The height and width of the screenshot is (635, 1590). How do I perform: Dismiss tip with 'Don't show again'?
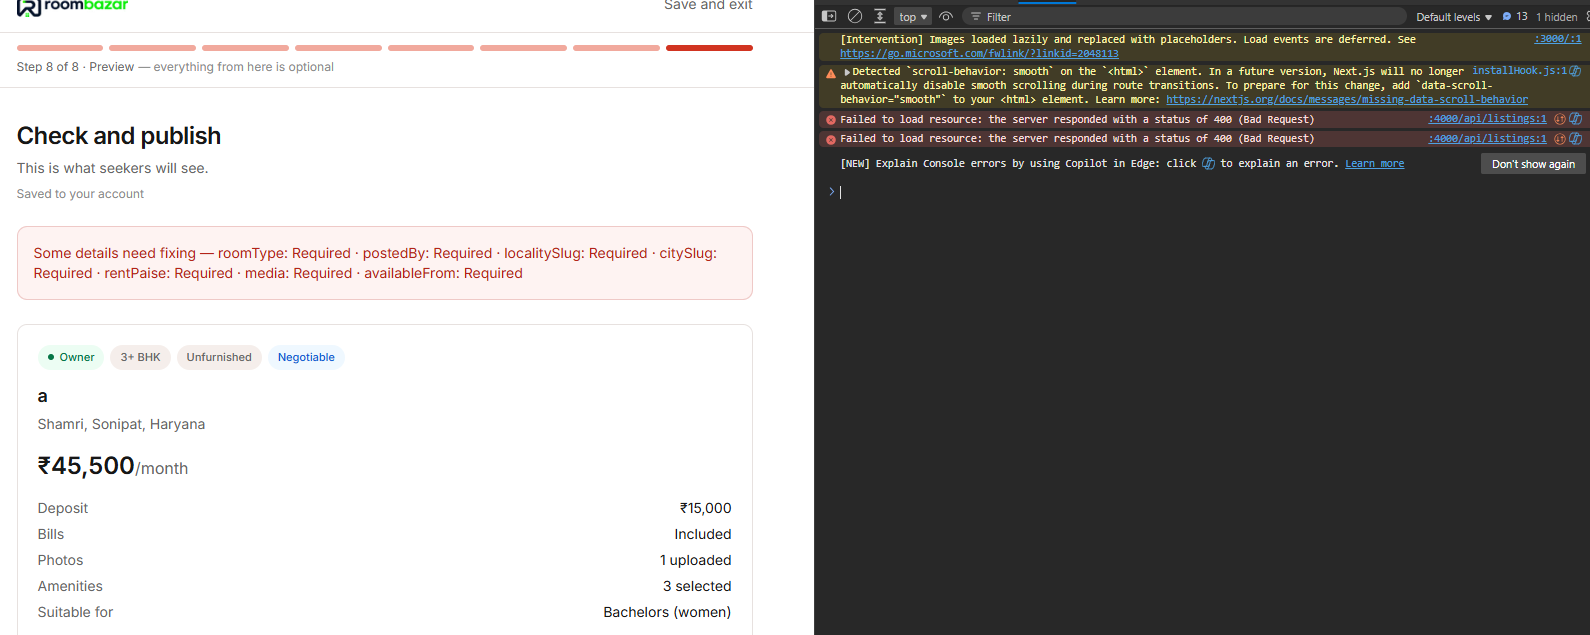(x=1532, y=164)
